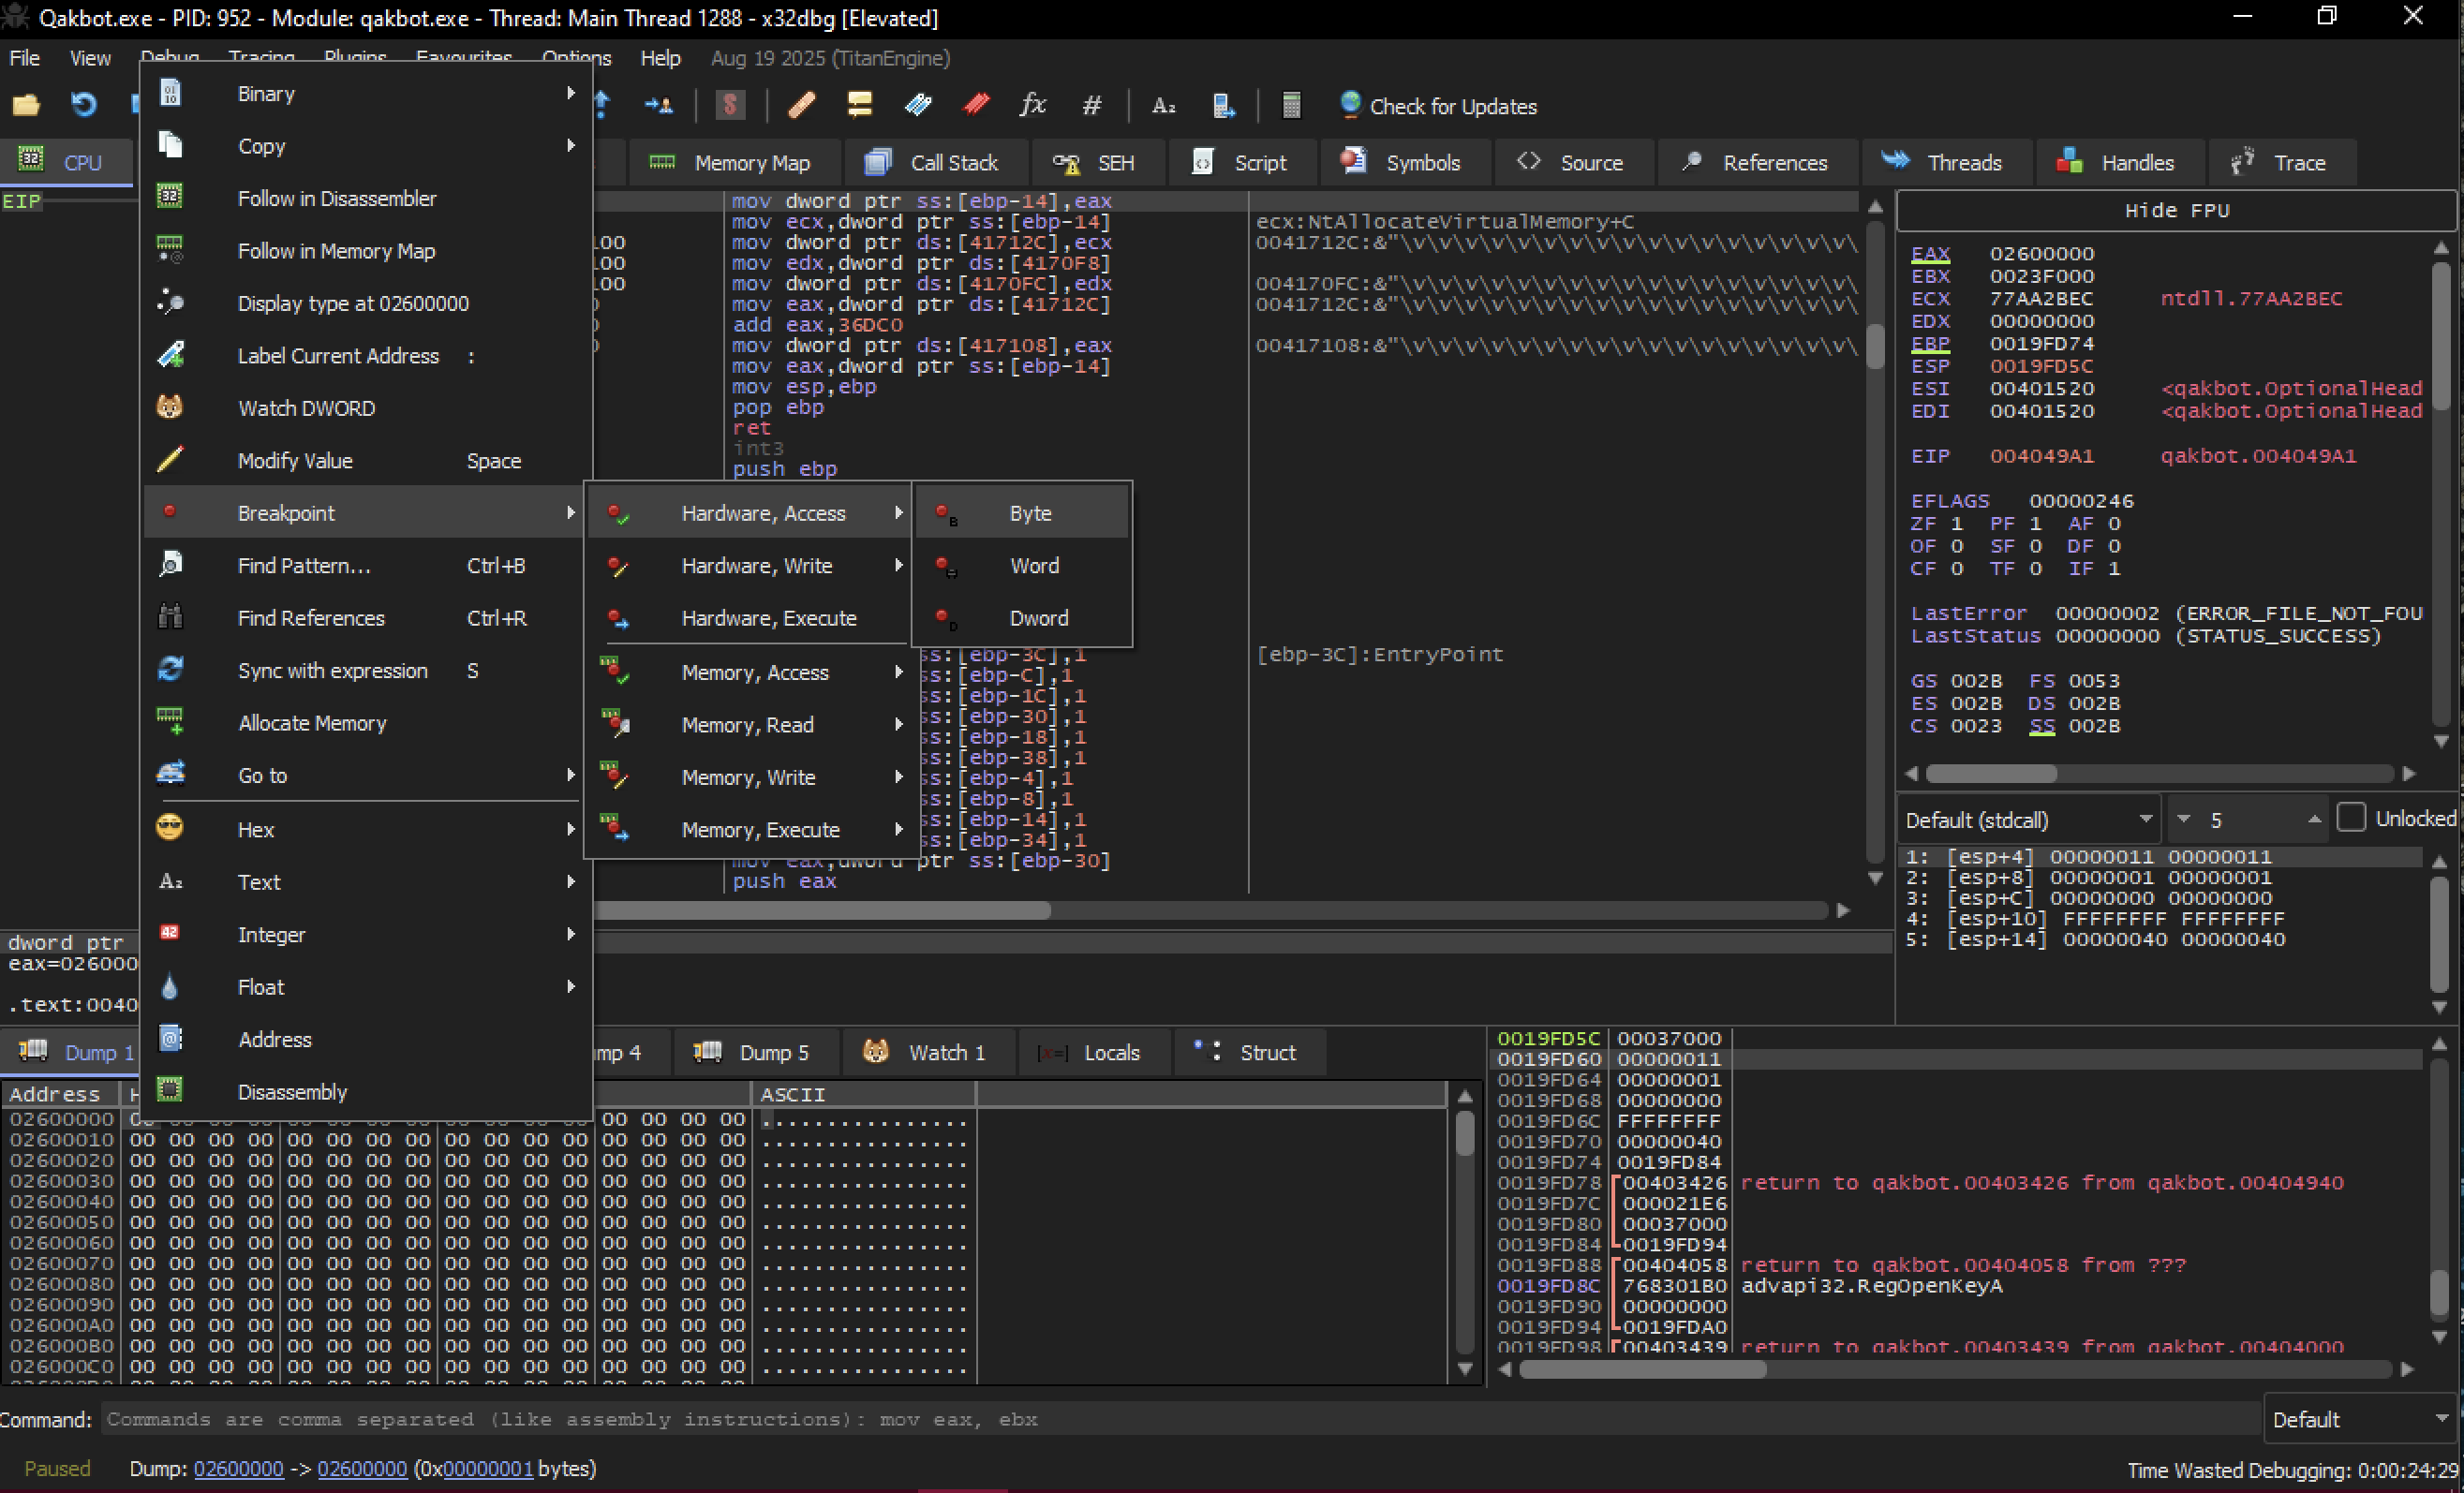Click the Hide FPU button
This screenshot has width=2464, height=1493.
pos(2176,210)
